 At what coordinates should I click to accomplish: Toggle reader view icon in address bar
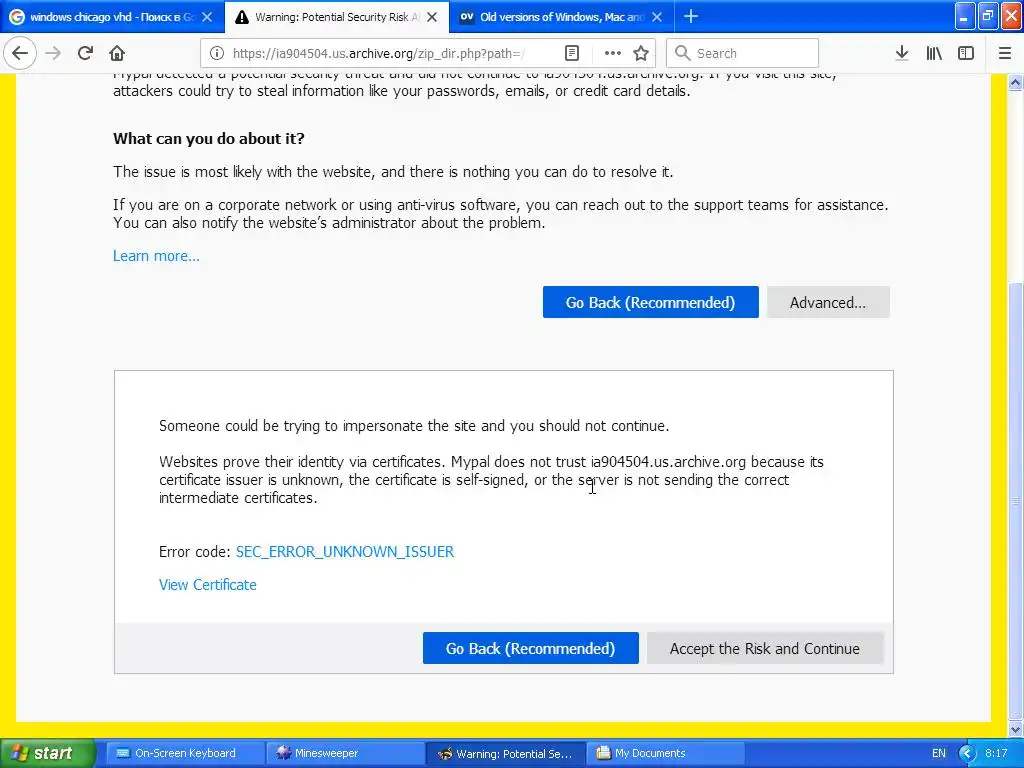(571, 53)
